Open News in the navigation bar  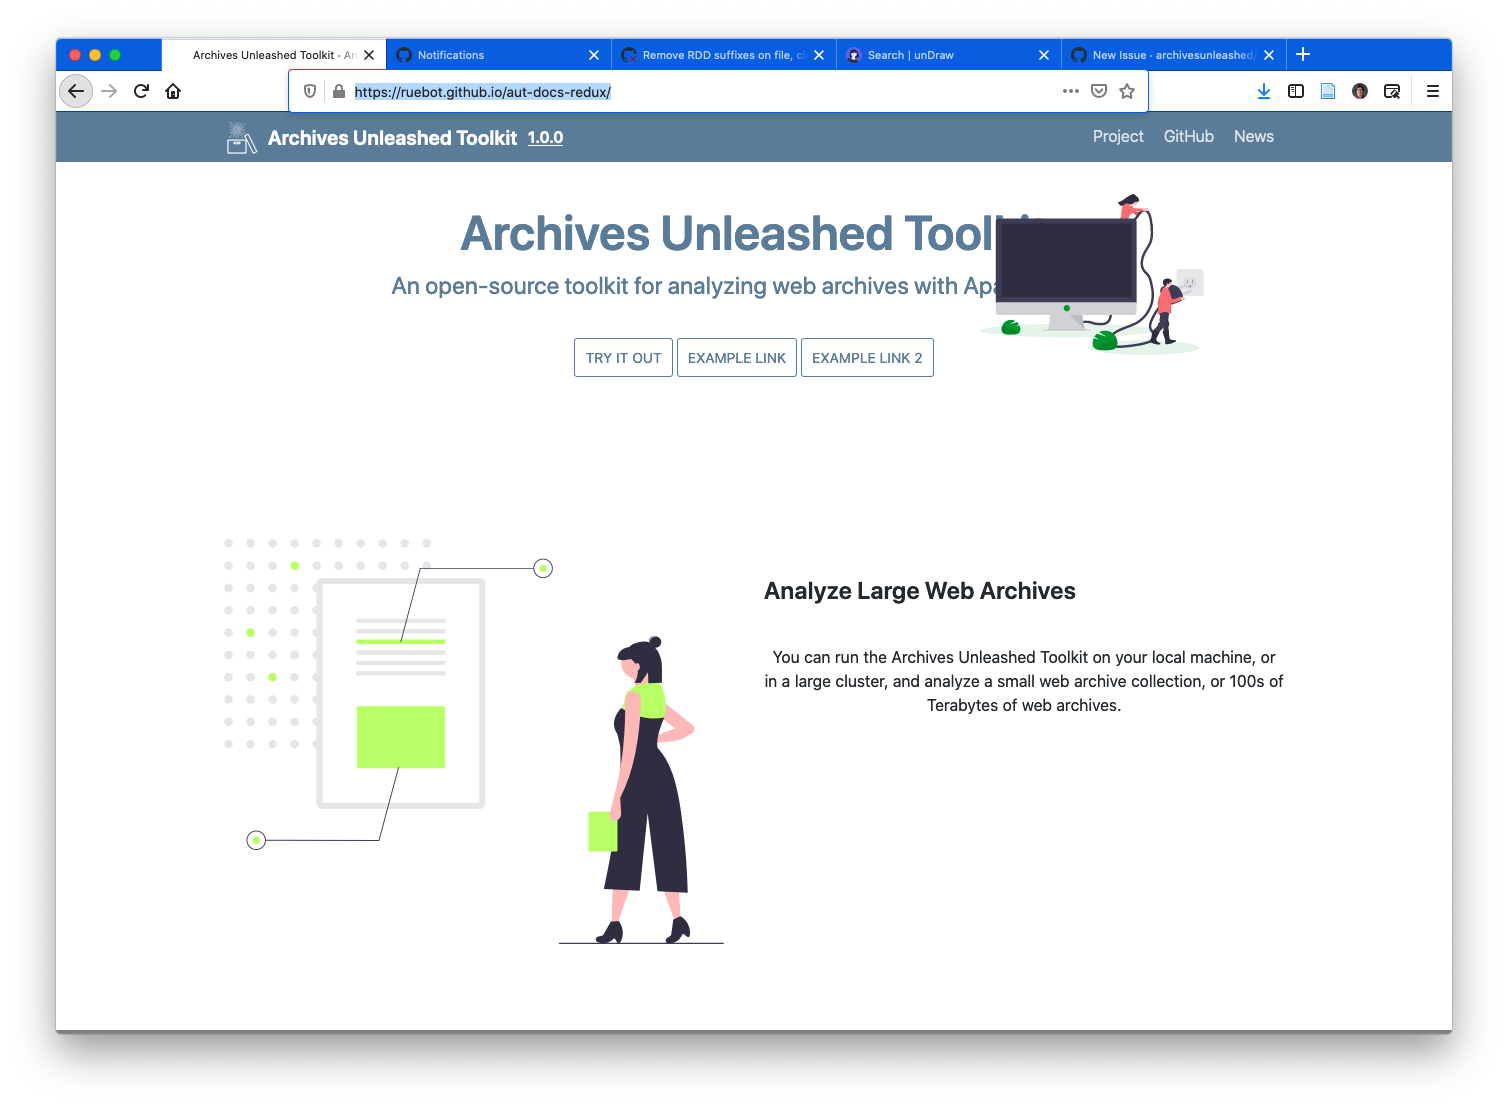pos(1253,137)
